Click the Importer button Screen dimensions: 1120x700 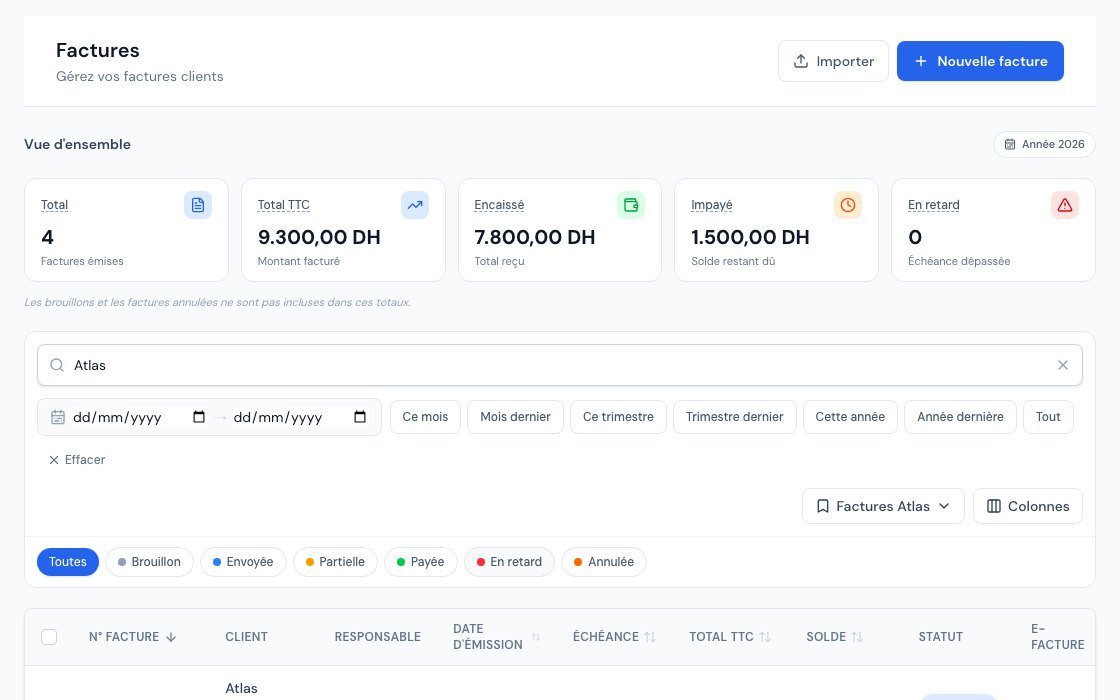(x=833, y=61)
